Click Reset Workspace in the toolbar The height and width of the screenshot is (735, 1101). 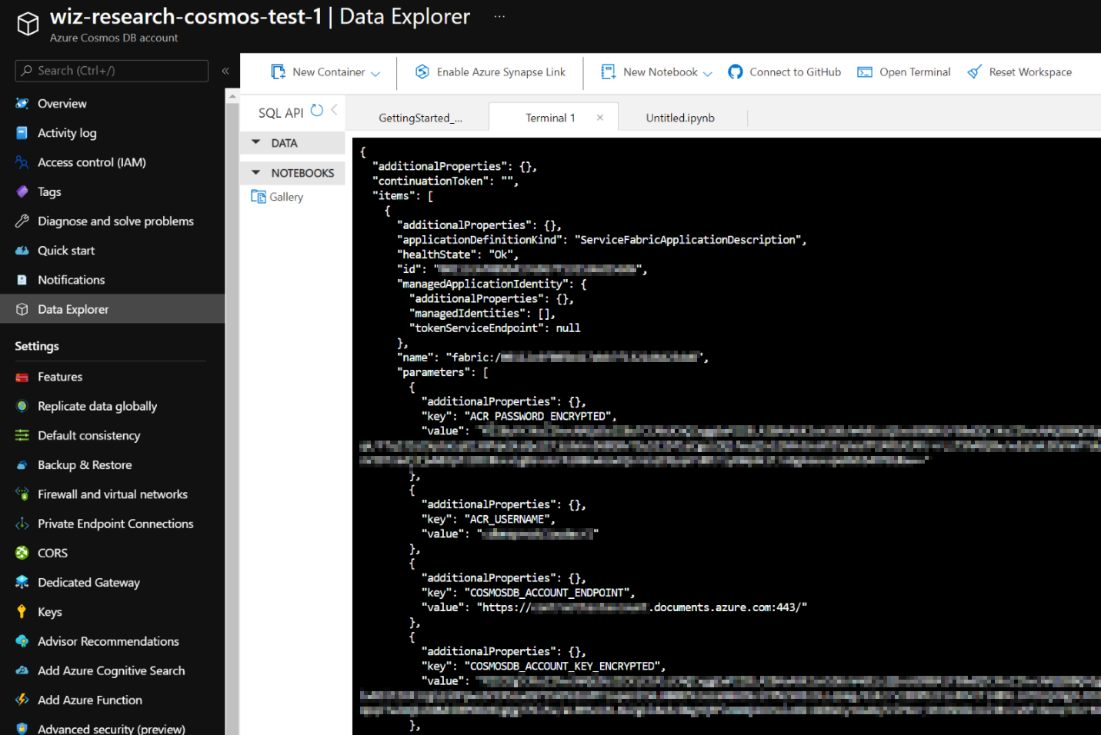coord(1020,72)
